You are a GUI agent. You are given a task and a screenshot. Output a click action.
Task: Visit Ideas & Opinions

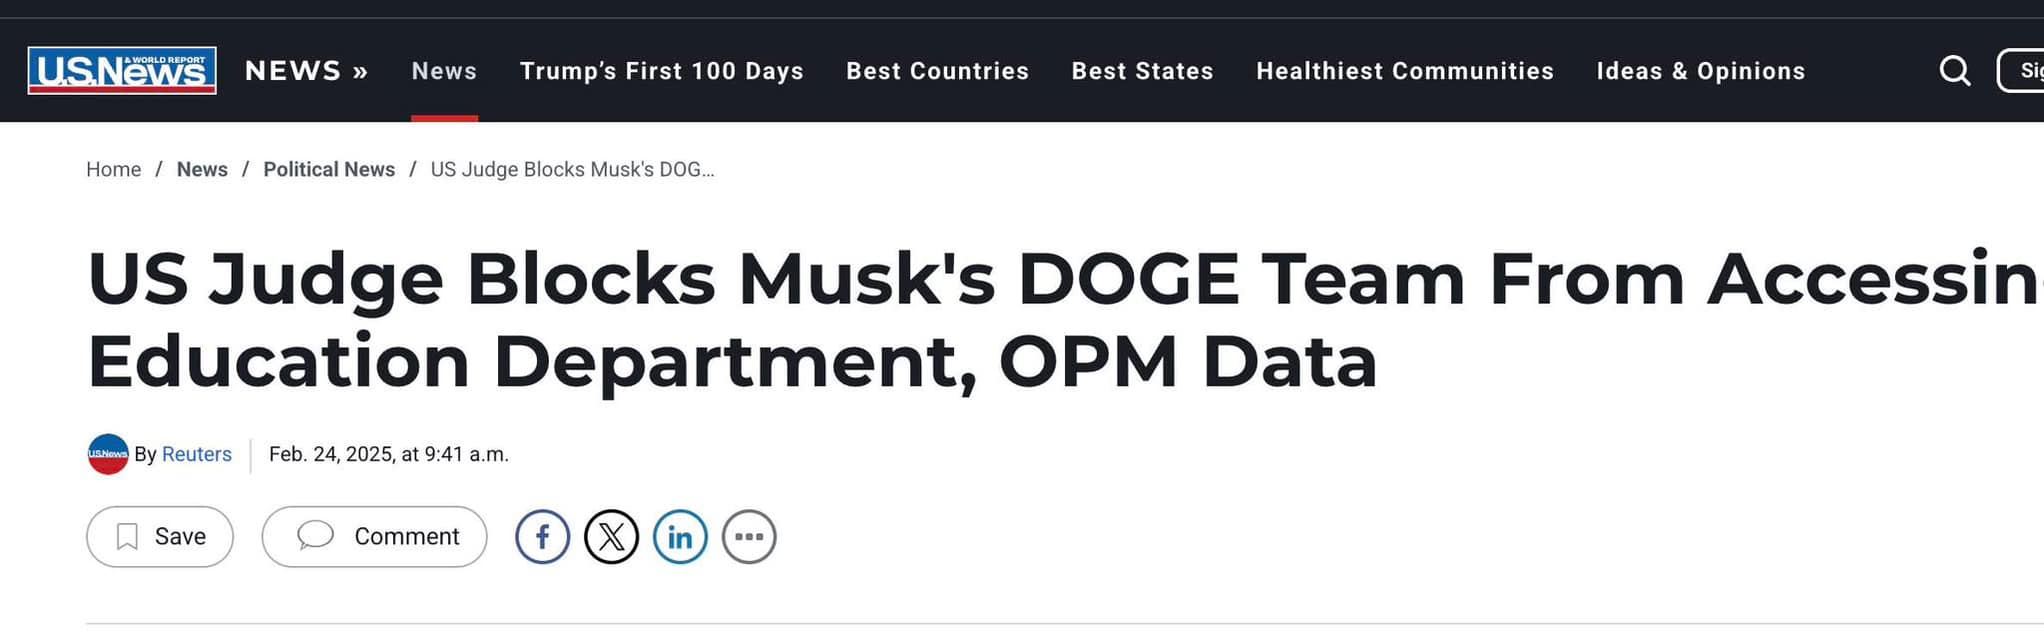1700,71
